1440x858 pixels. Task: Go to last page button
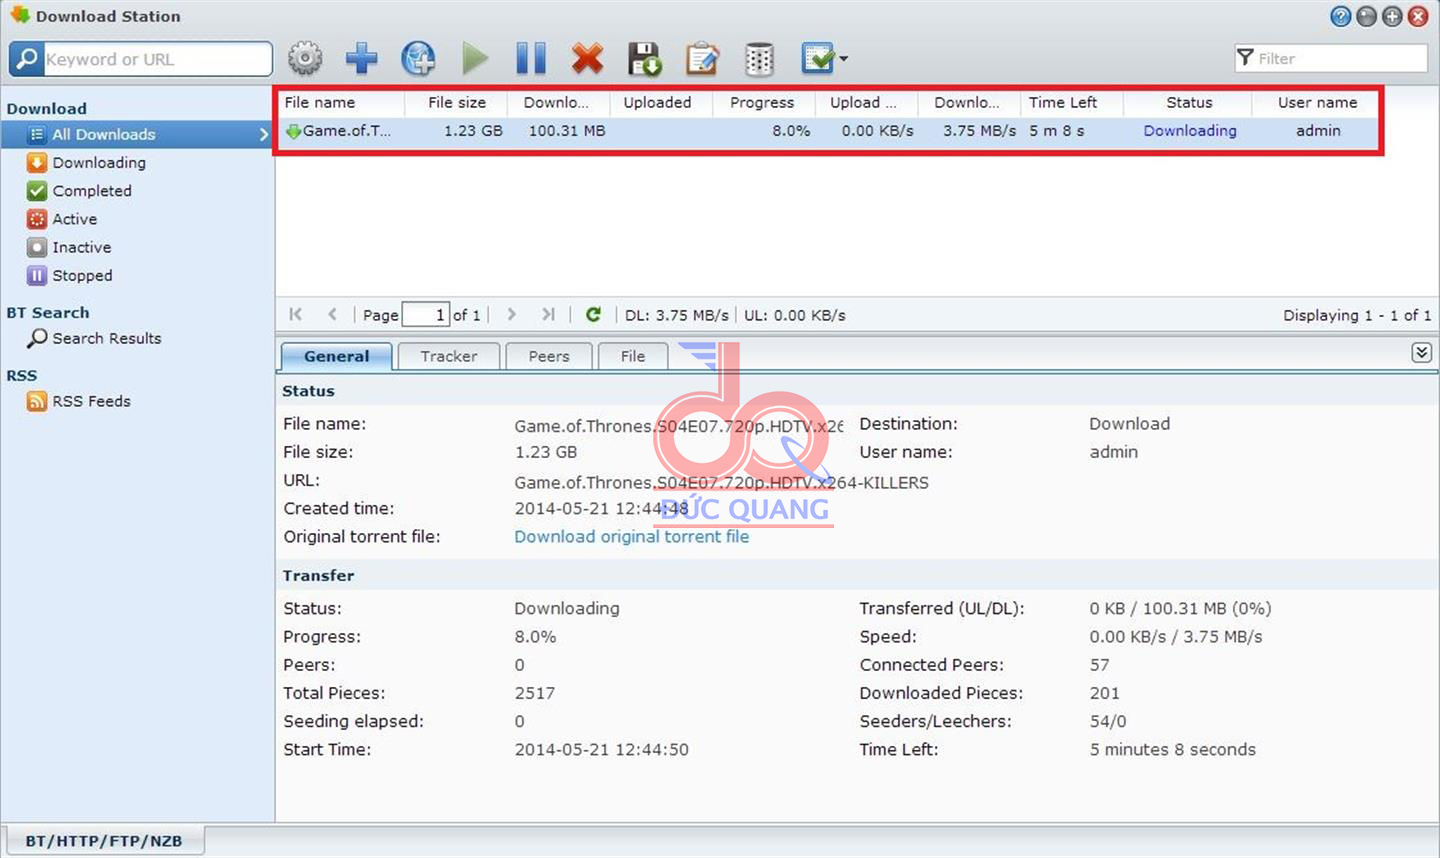[x=548, y=314]
